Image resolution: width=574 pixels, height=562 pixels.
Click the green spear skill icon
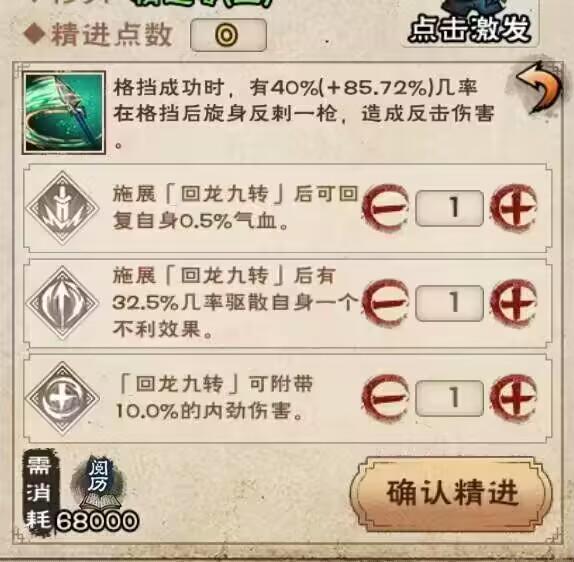64,113
